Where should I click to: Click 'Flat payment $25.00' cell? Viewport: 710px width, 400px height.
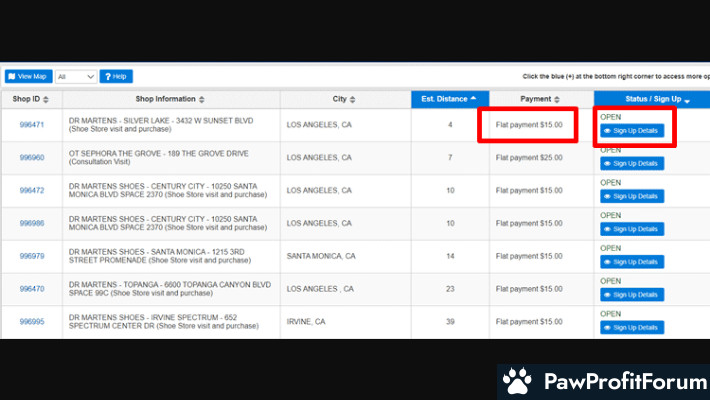point(529,158)
